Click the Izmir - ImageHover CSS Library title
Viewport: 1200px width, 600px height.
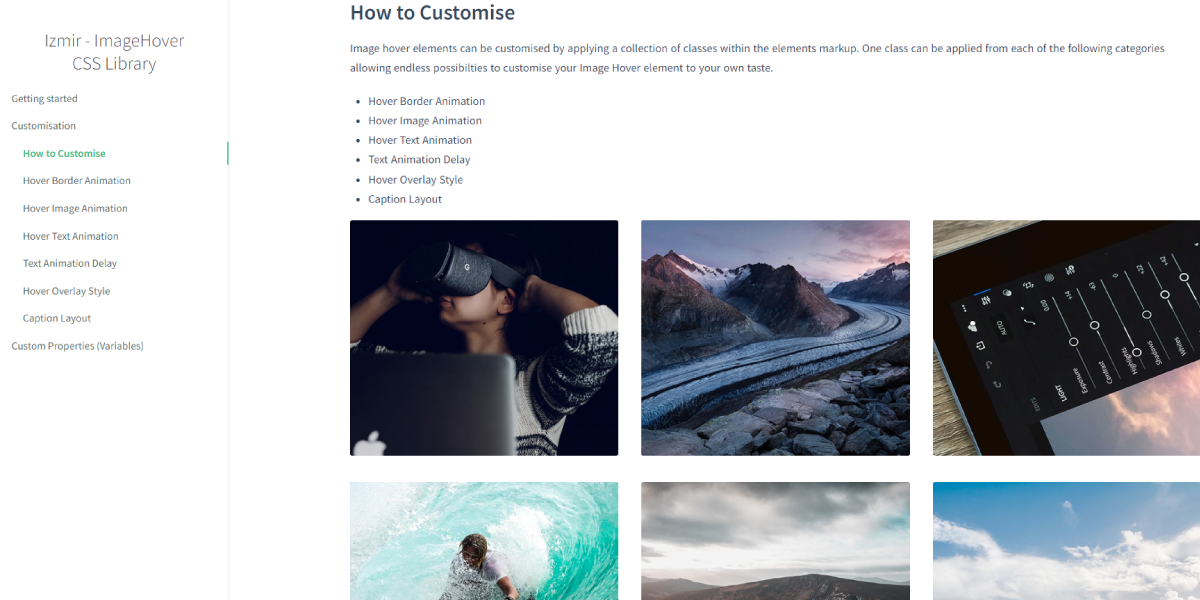[114, 52]
